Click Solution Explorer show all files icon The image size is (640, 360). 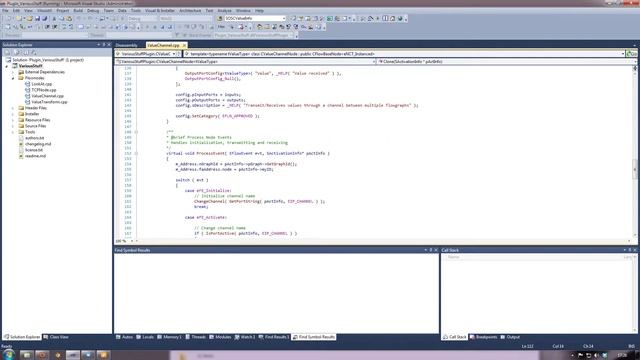click(16, 53)
